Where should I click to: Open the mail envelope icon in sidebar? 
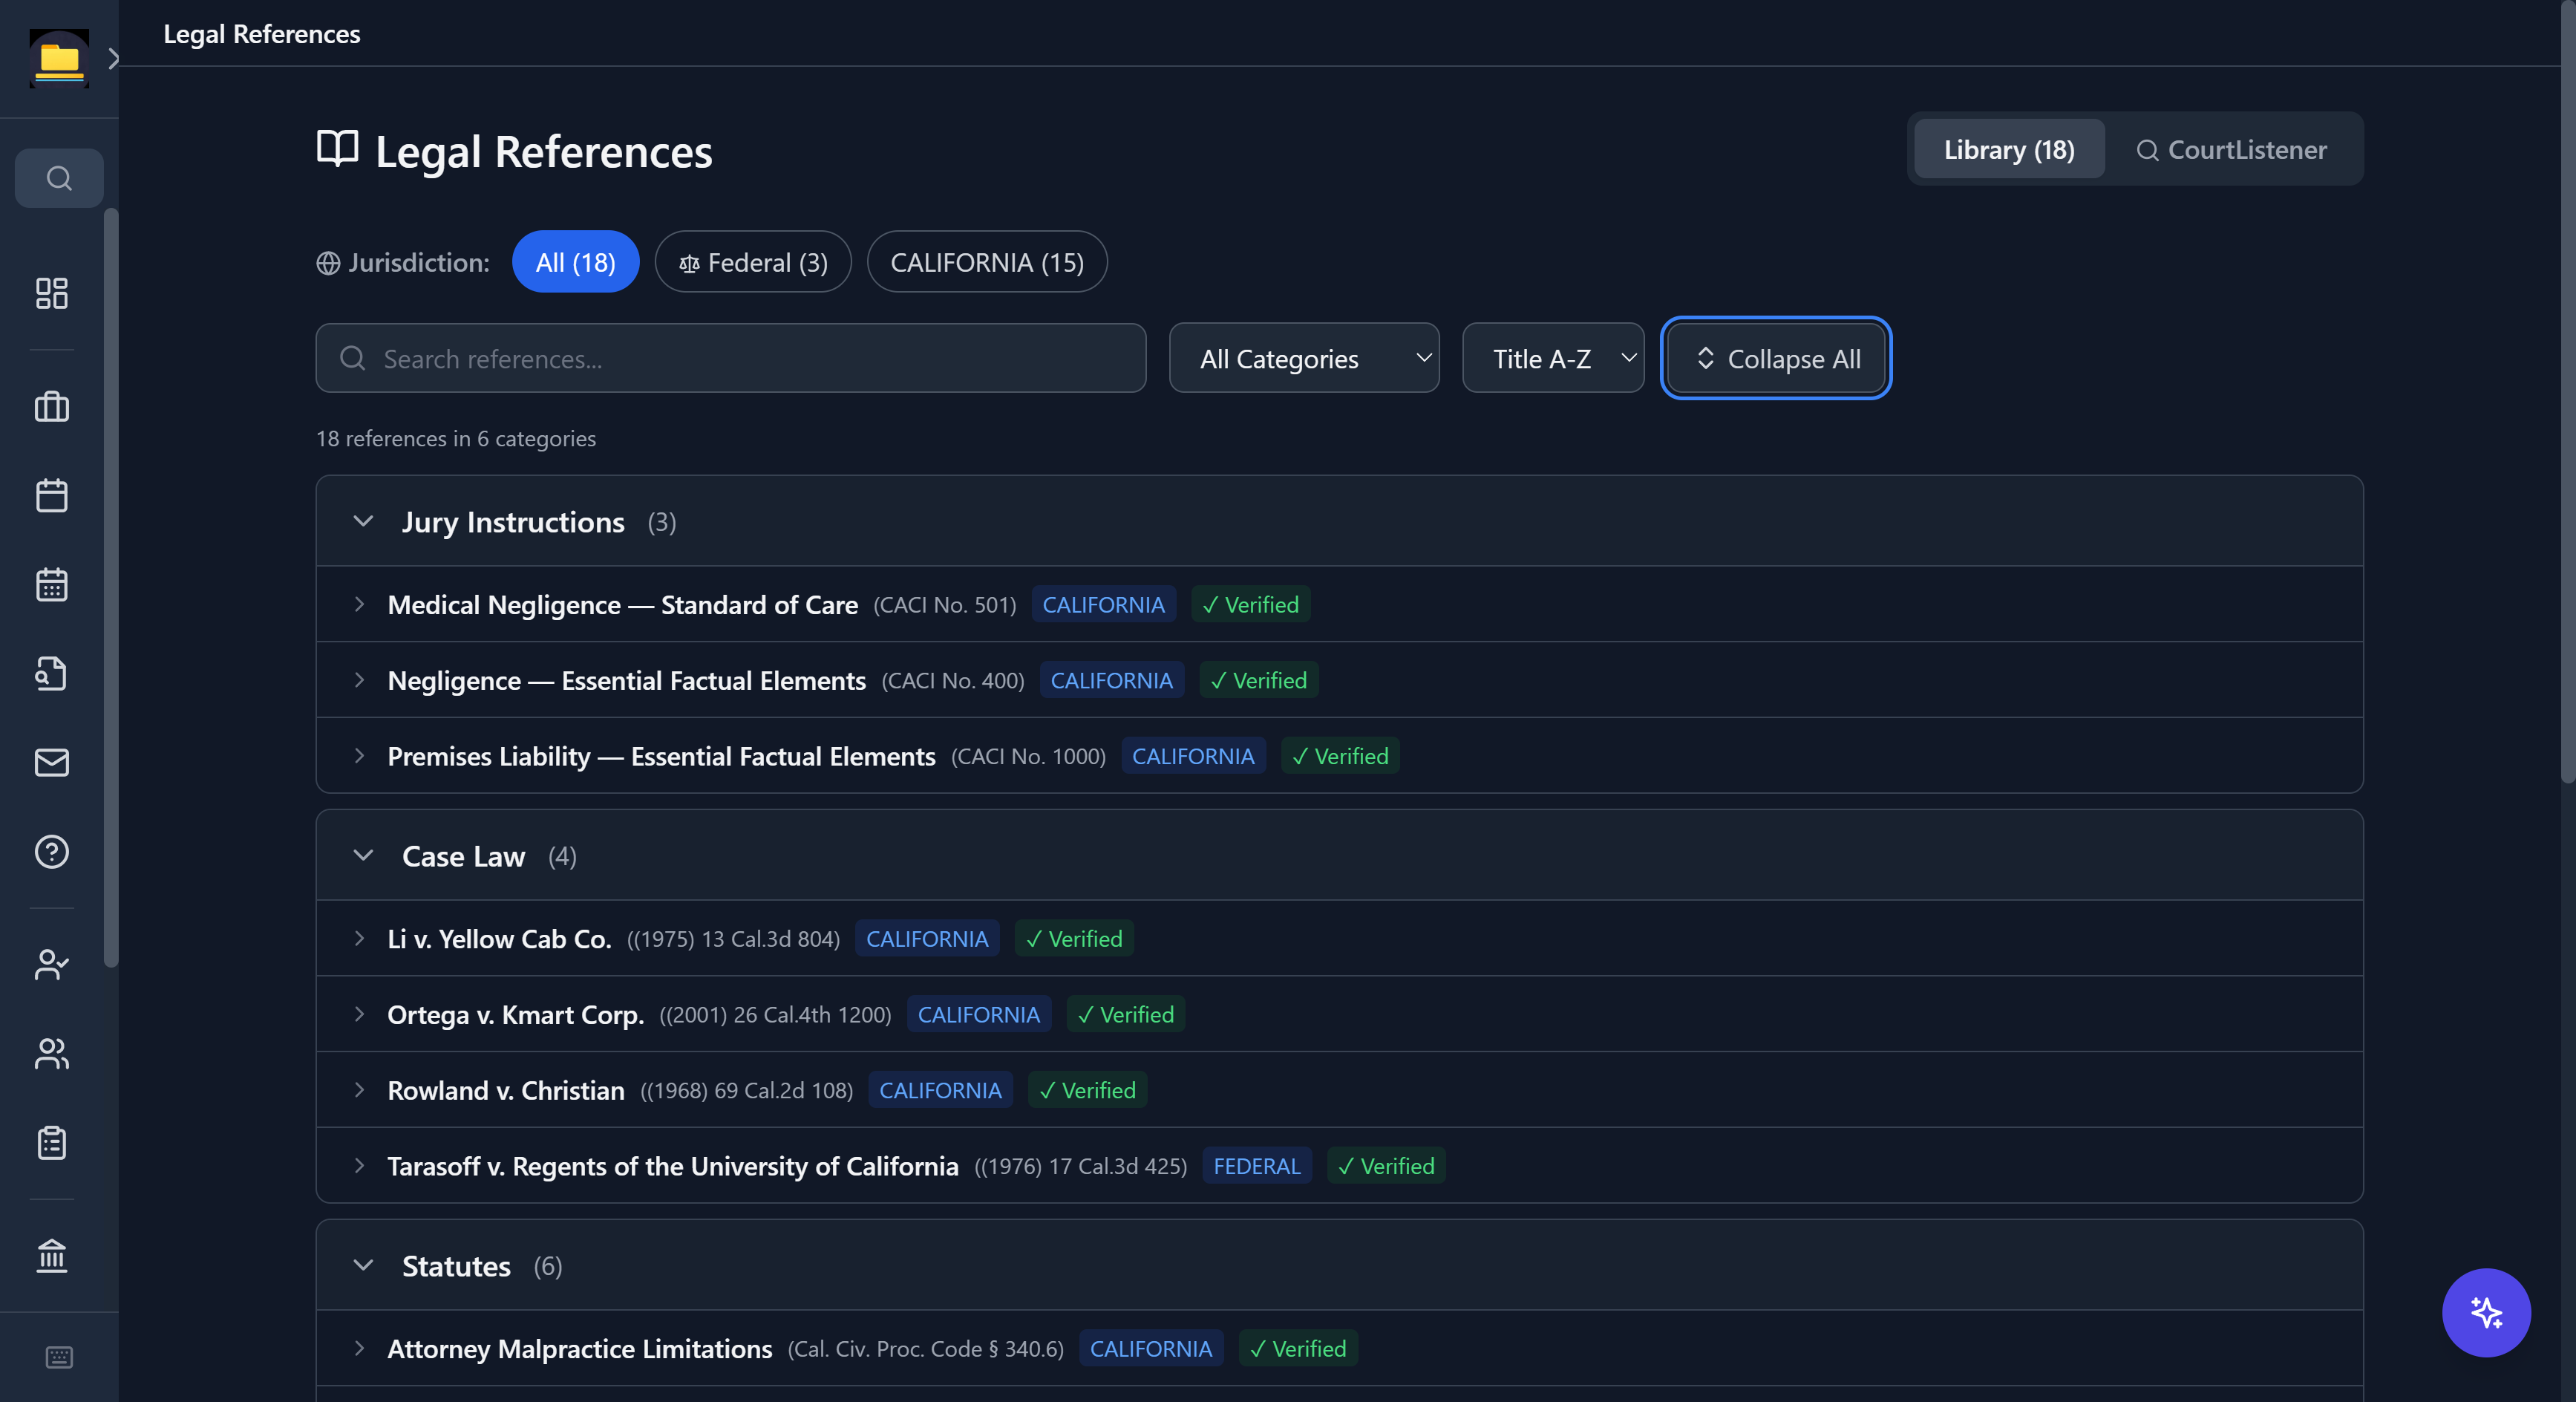coord(52,762)
